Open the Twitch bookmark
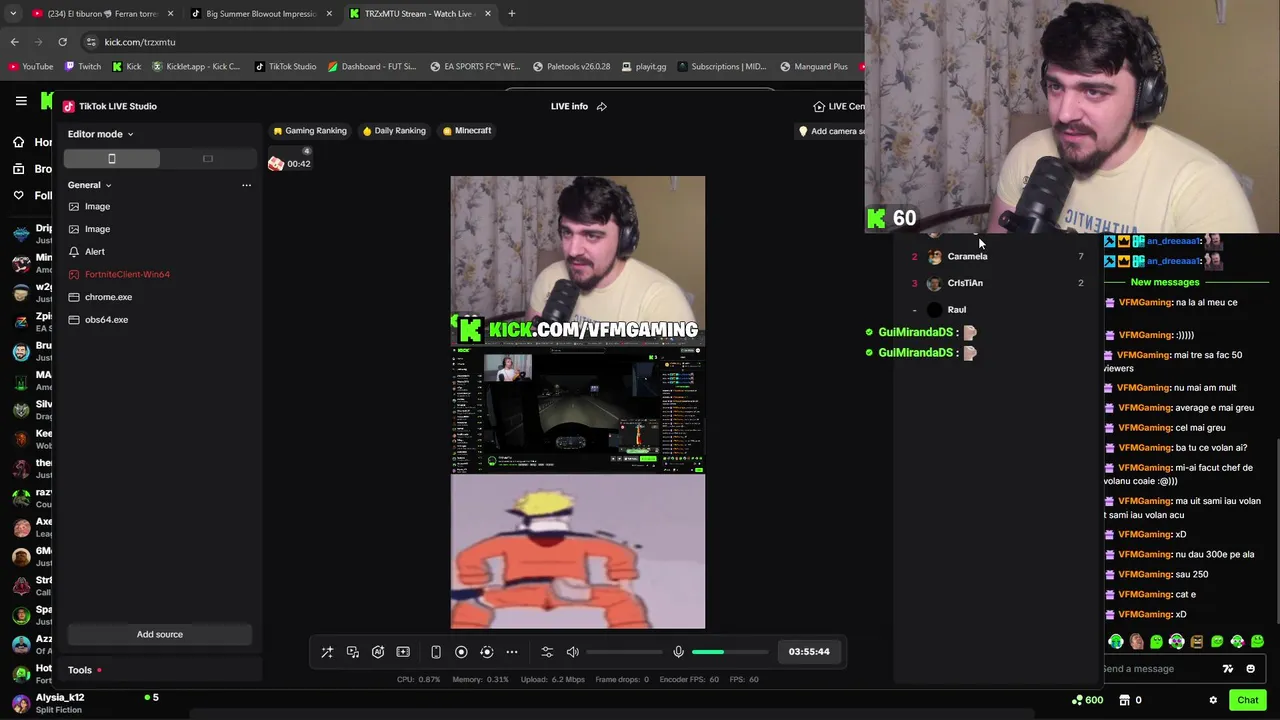Image resolution: width=1280 pixels, height=720 pixels. [x=83, y=67]
